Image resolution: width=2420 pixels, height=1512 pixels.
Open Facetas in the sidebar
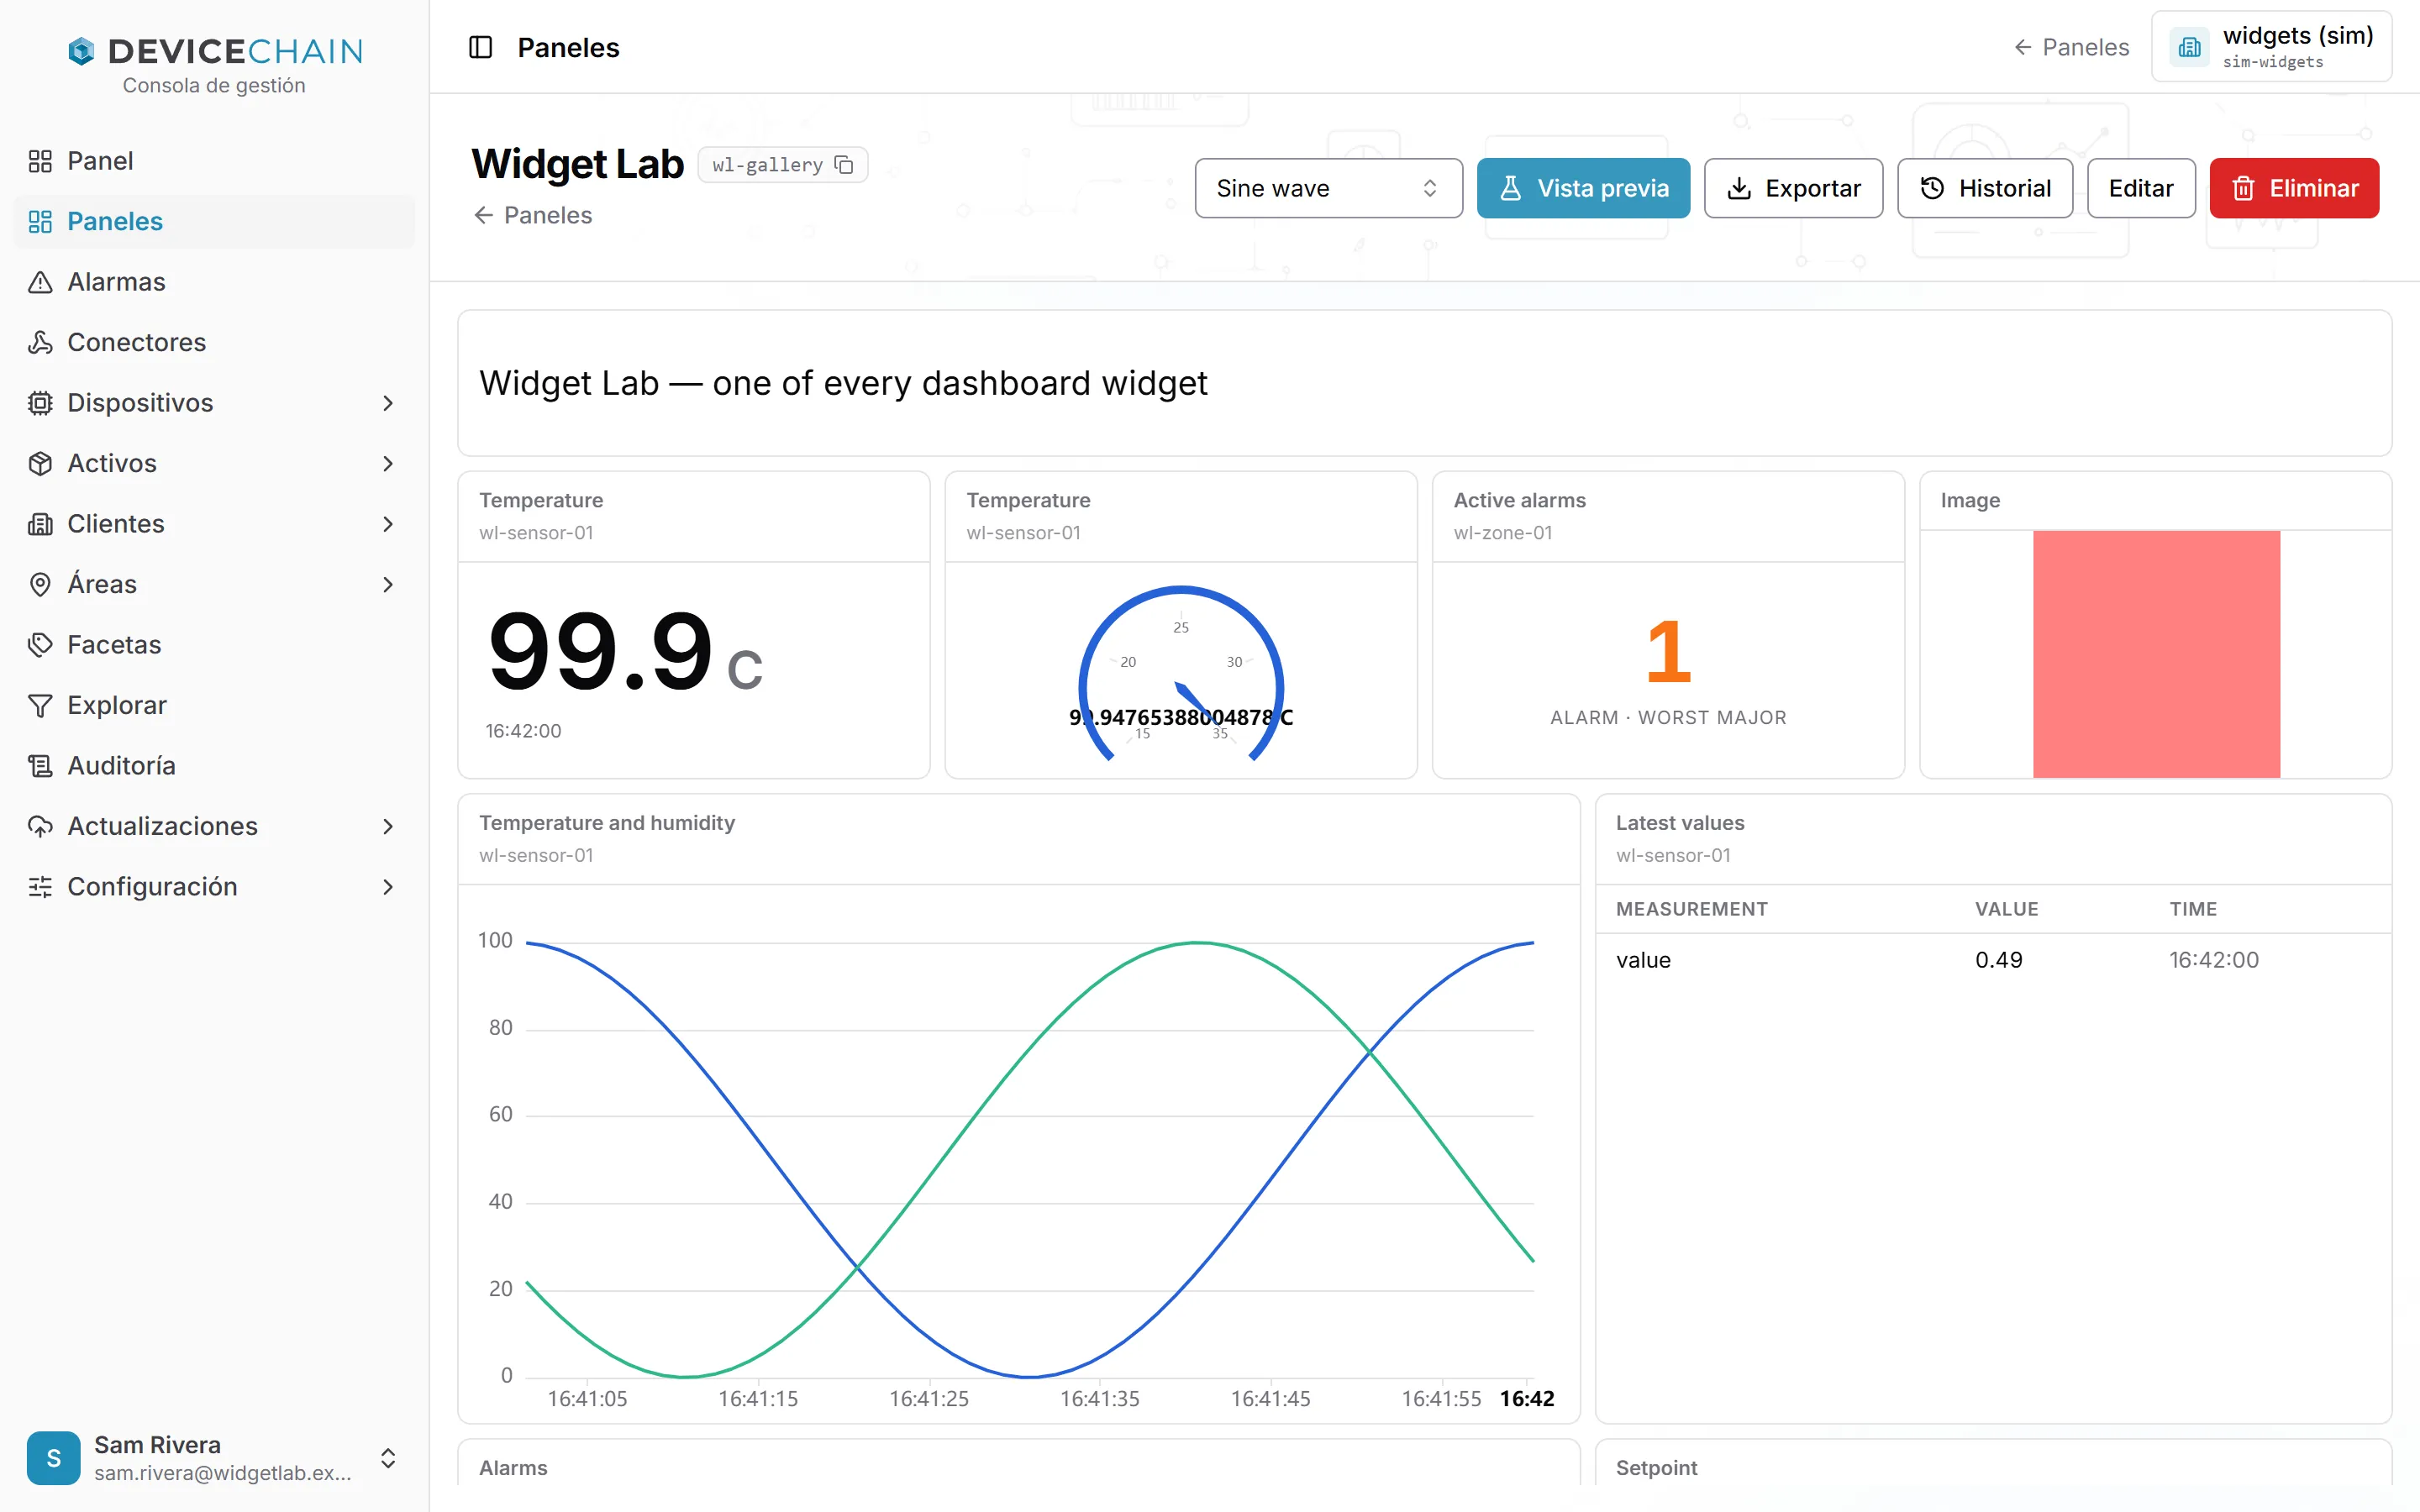coord(214,645)
